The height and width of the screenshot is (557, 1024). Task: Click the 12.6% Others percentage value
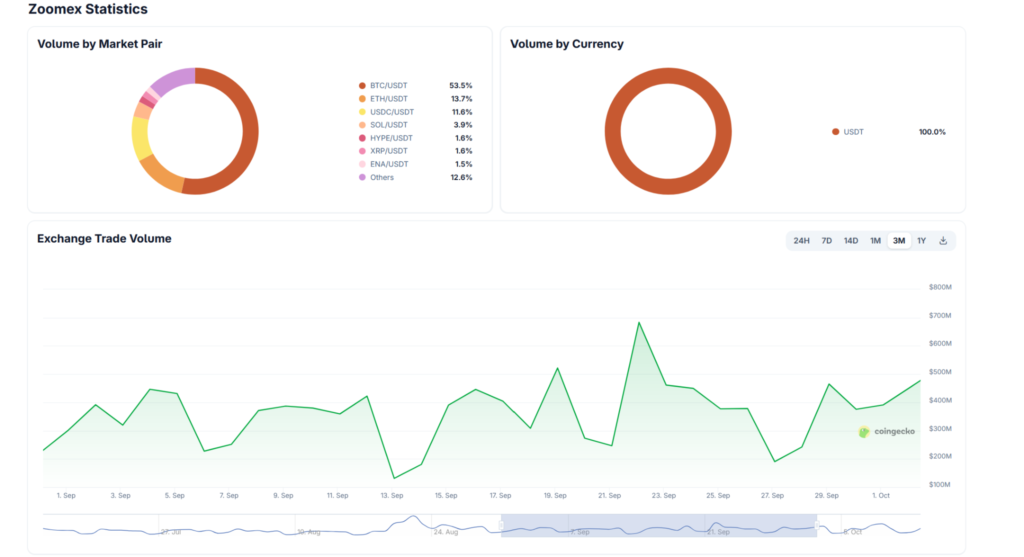click(461, 177)
